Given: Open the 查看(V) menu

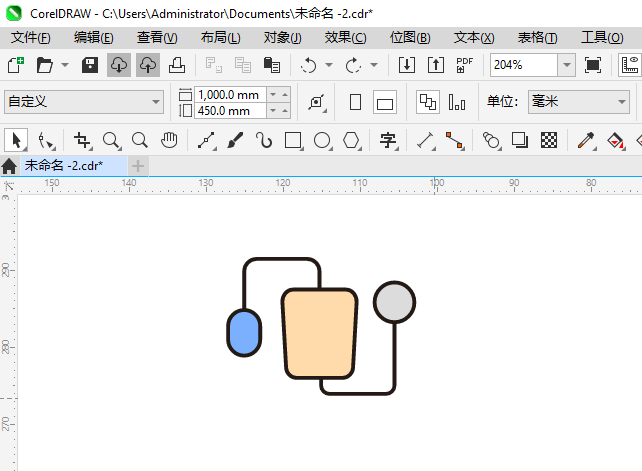Looking at the screenshot, I should point(157,38).
